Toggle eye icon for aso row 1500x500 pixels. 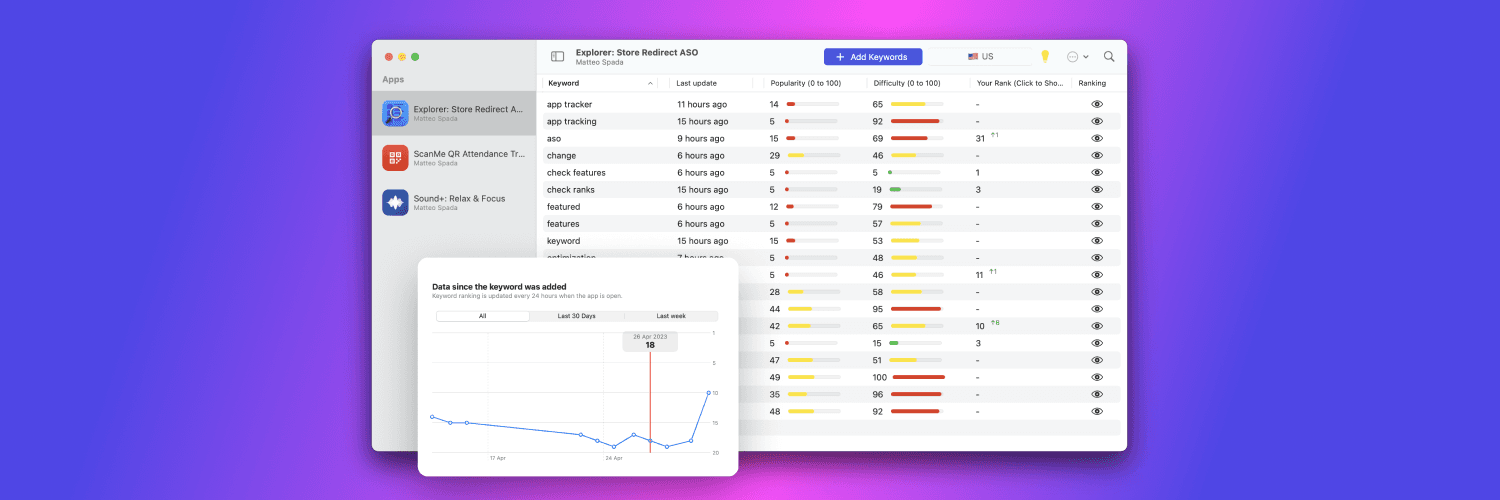point(1097,138)
